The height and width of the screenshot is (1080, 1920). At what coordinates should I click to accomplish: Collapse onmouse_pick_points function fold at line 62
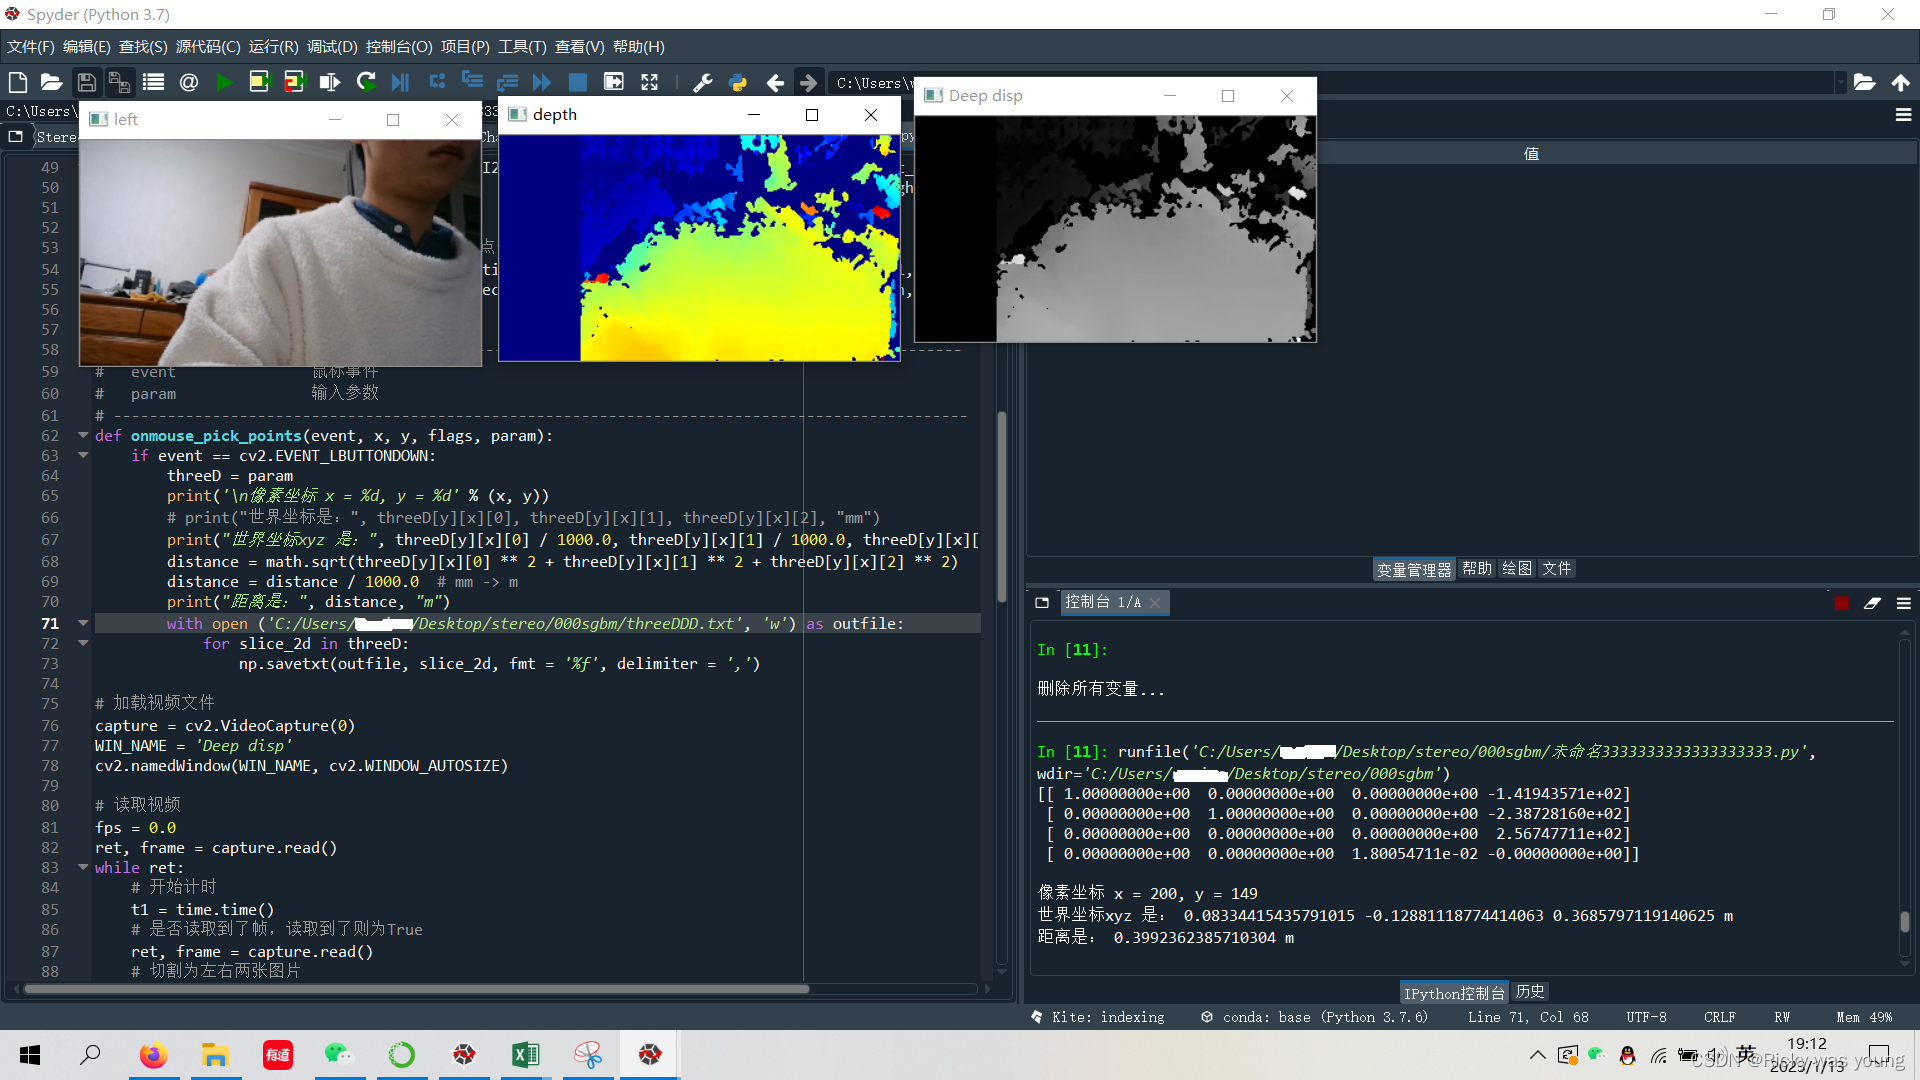(83, 435)
